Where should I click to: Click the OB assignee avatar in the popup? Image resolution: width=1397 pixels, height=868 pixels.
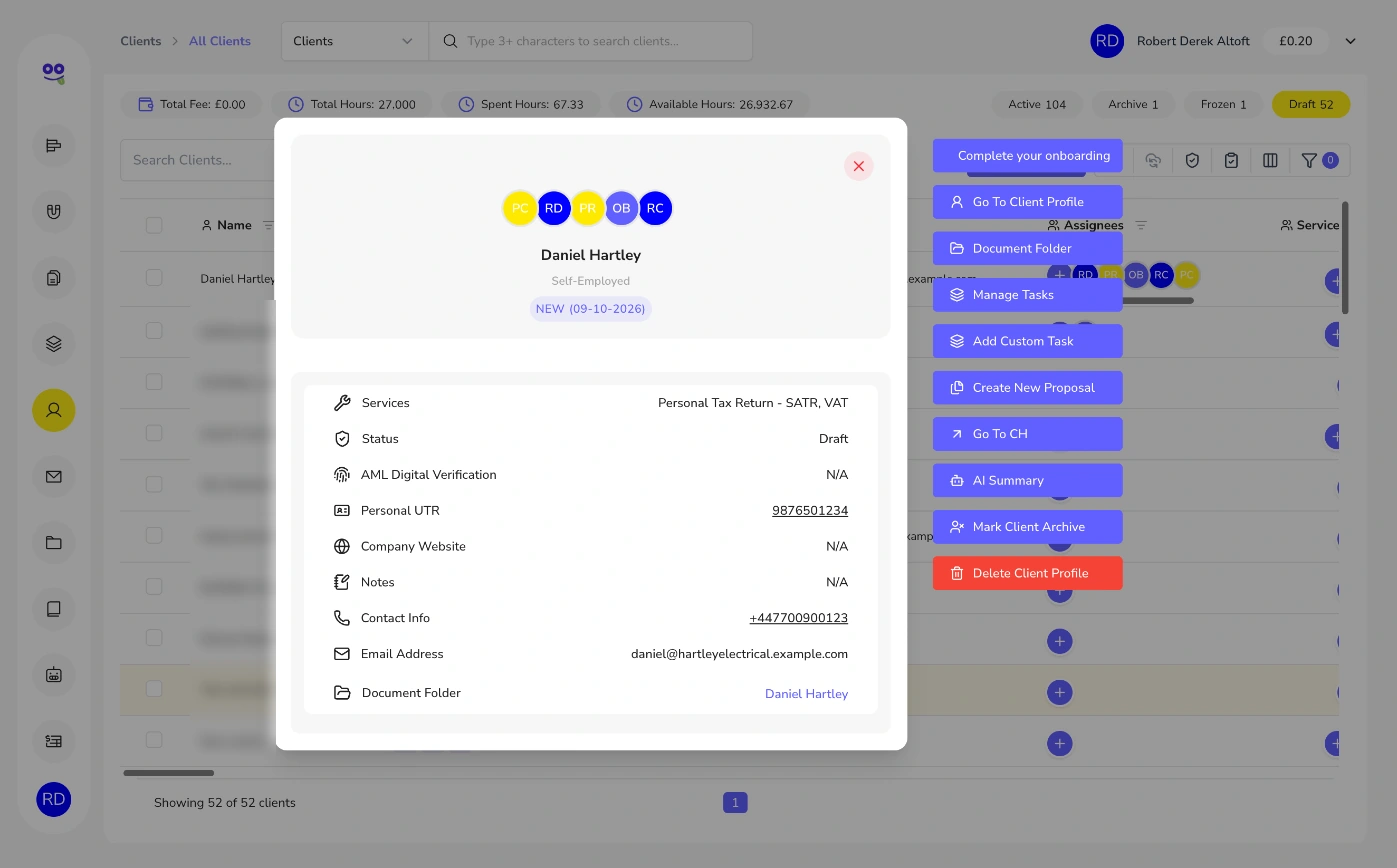(x=621, y=208)
